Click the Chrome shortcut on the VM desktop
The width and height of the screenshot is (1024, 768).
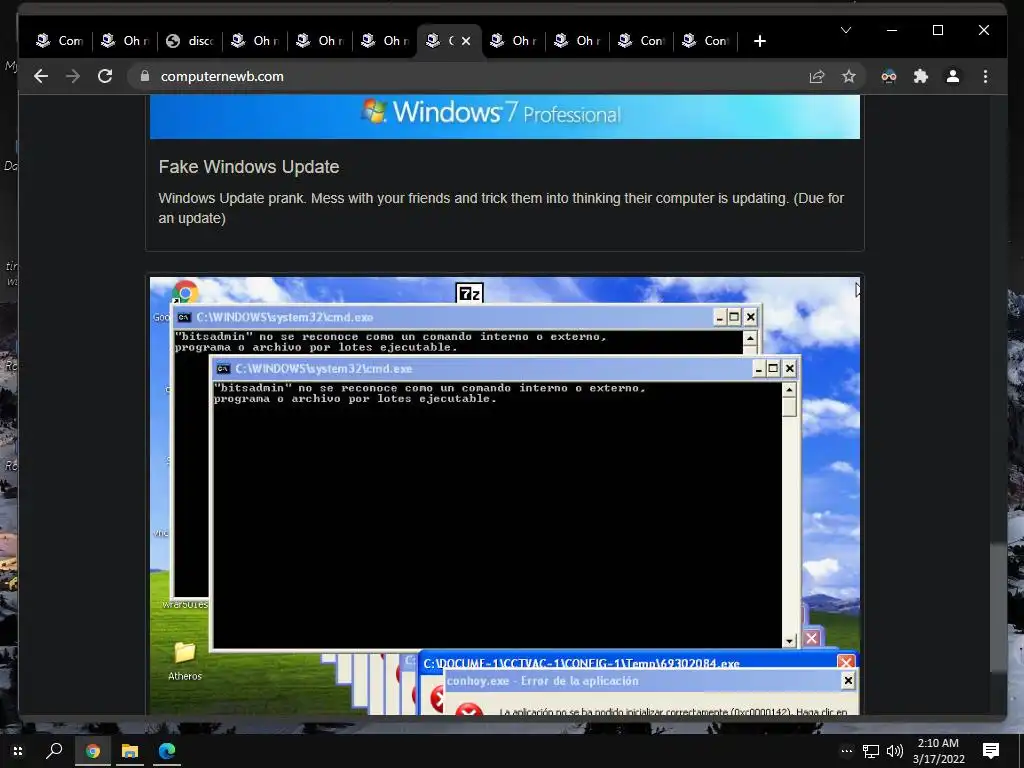click(185, 291)
